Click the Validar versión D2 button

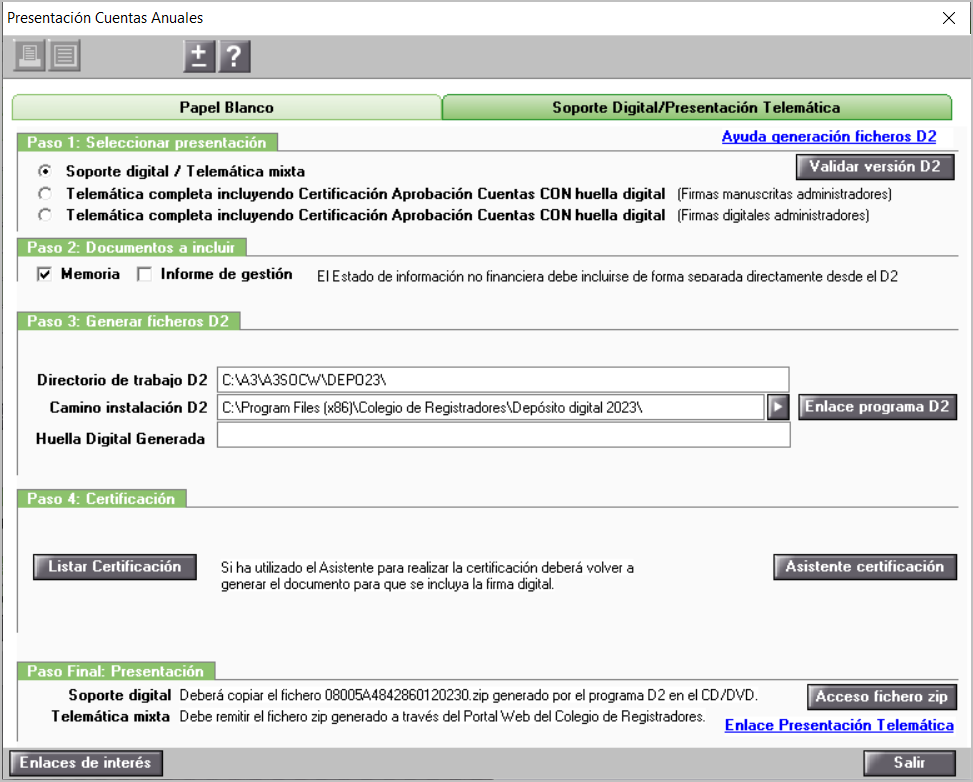pos(875,167)
